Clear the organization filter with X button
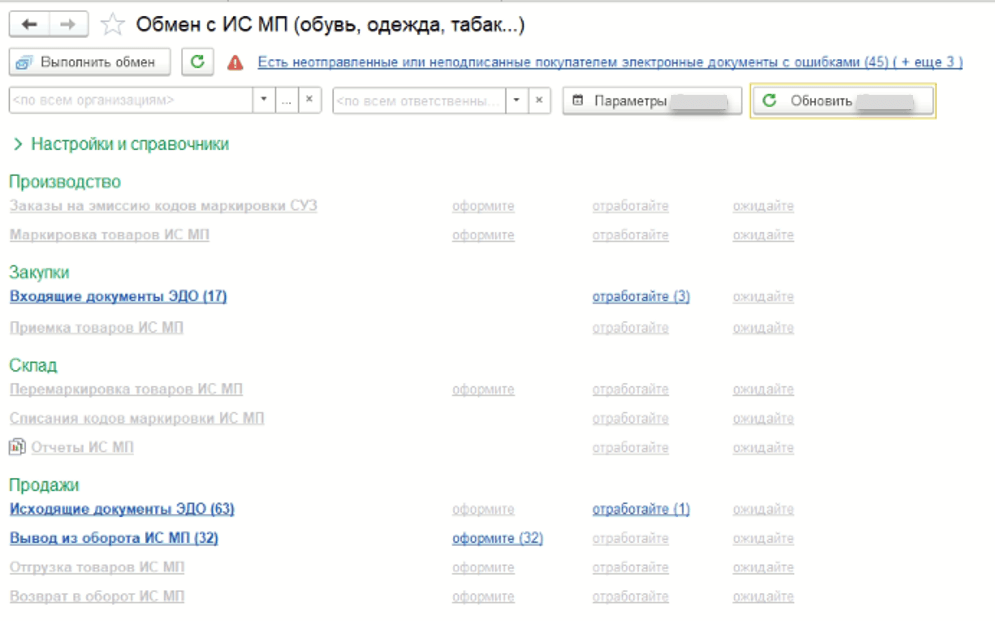Viewport: 995px width, 621px height. pyautogui.click(x=309, y=101)
